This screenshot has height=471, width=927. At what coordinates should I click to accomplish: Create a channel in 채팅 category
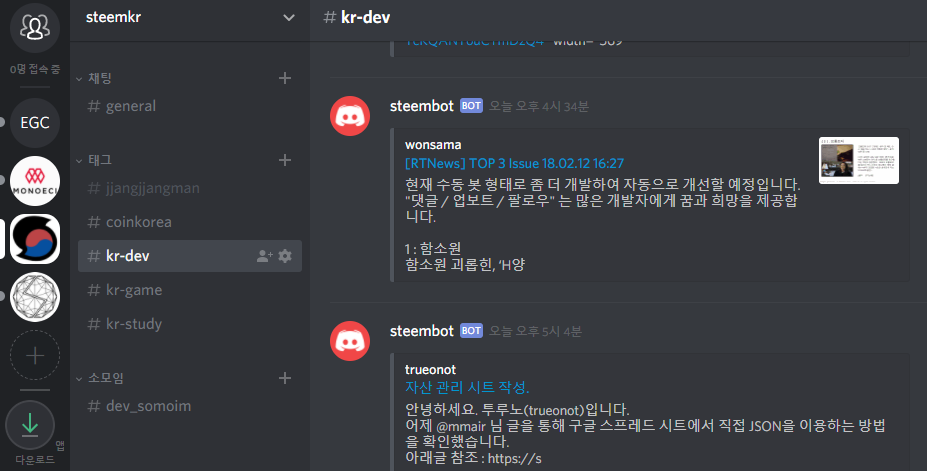coord(285,78)
